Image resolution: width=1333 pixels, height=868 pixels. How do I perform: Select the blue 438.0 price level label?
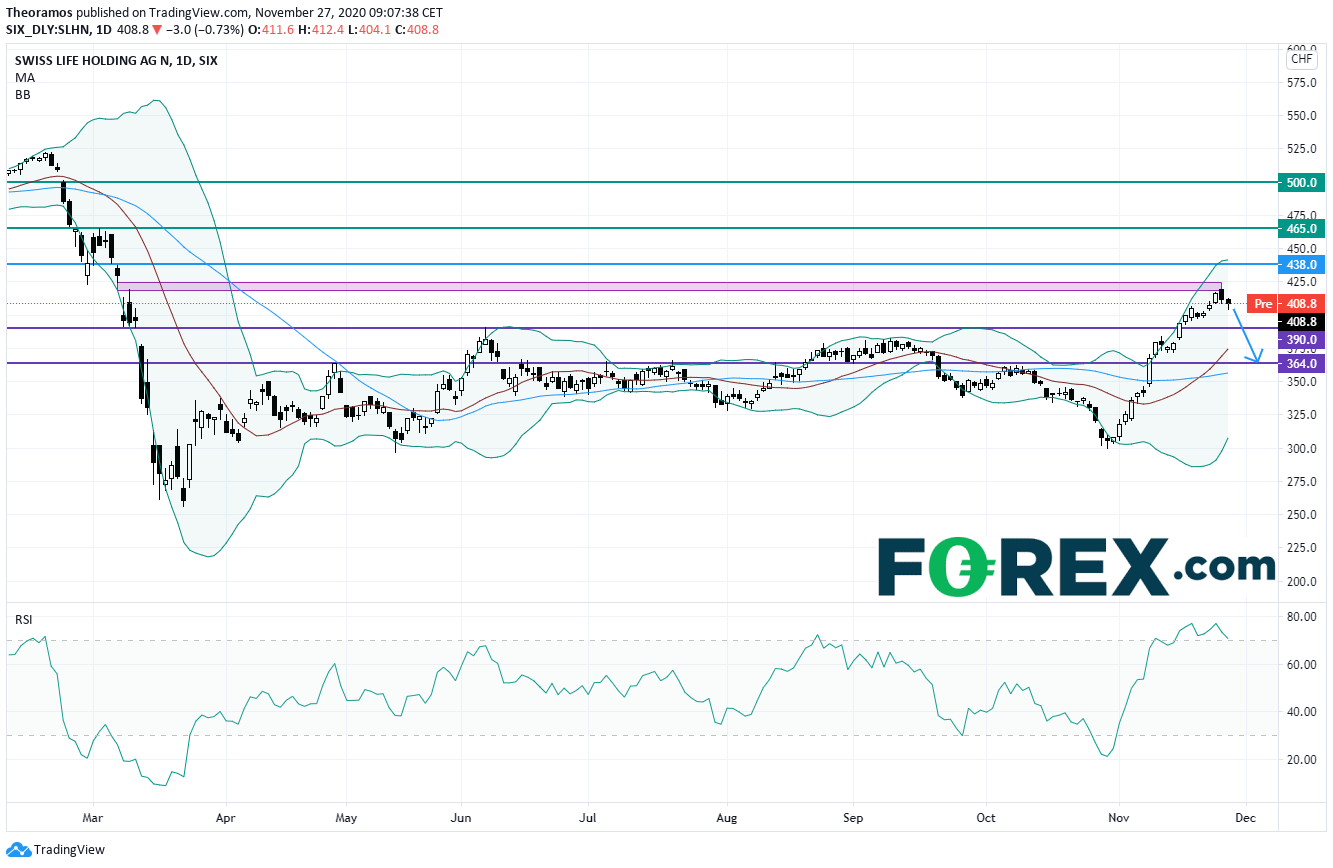pyautogui.click(x=1302, y=264)
